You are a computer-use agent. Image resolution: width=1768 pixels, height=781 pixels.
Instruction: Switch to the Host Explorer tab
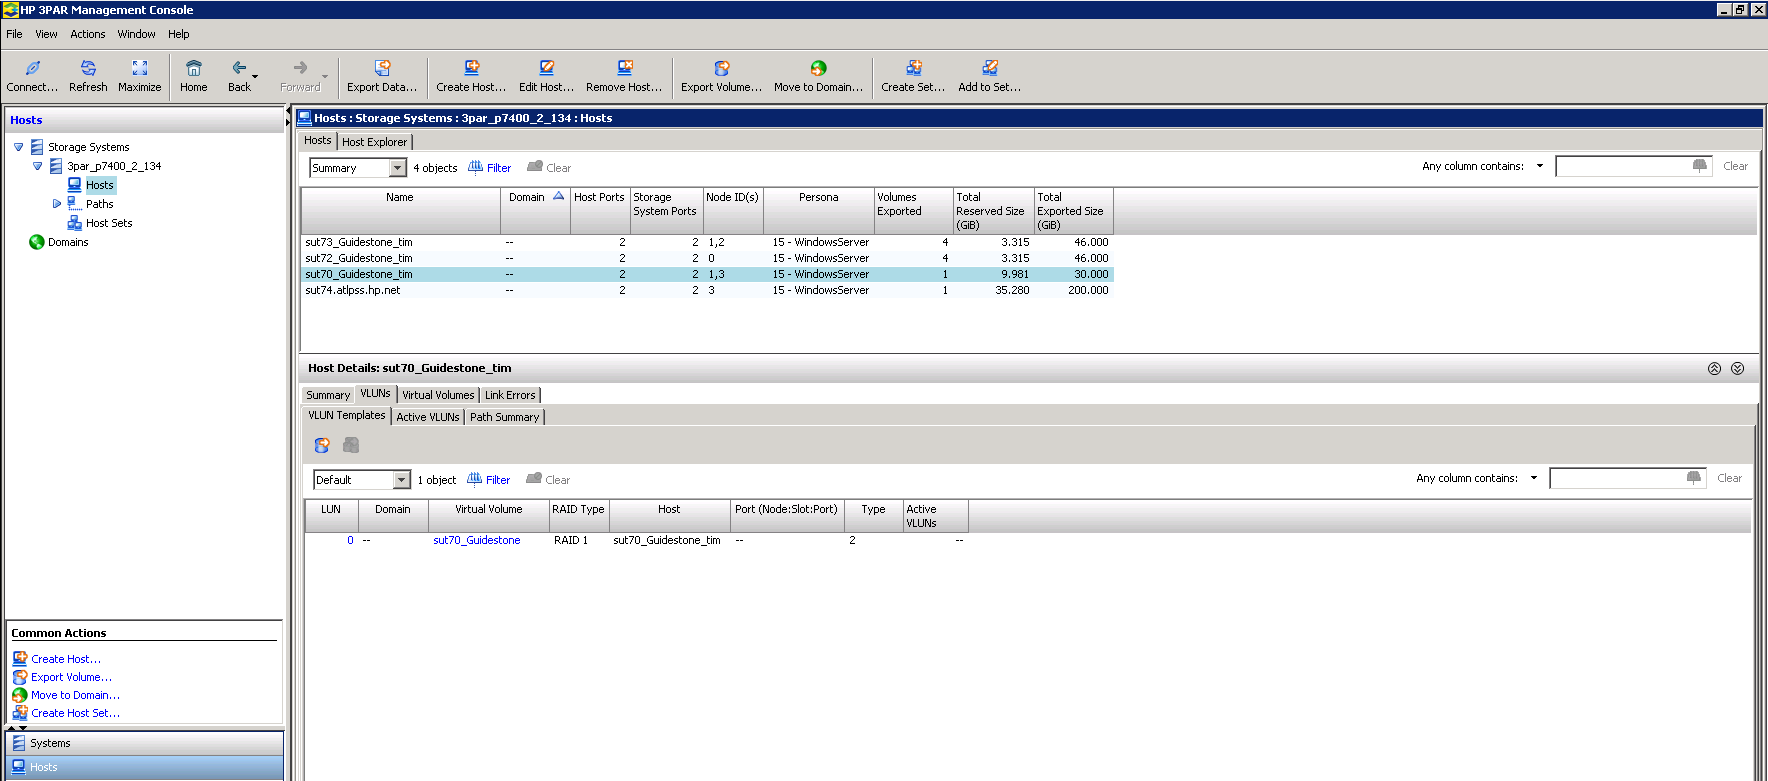(x=374, y=142)
